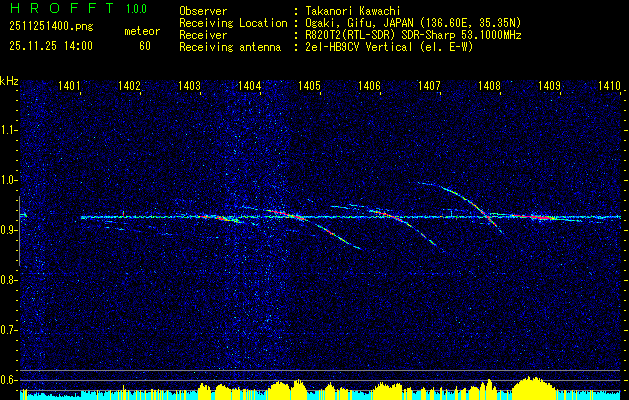Click the 1405 time marker
629x400 pixels.
[x=309, y=85]
